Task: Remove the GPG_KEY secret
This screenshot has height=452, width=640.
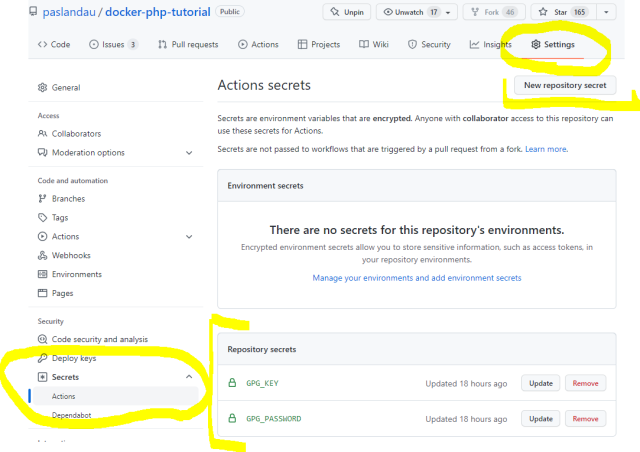Action: [585, 383]
